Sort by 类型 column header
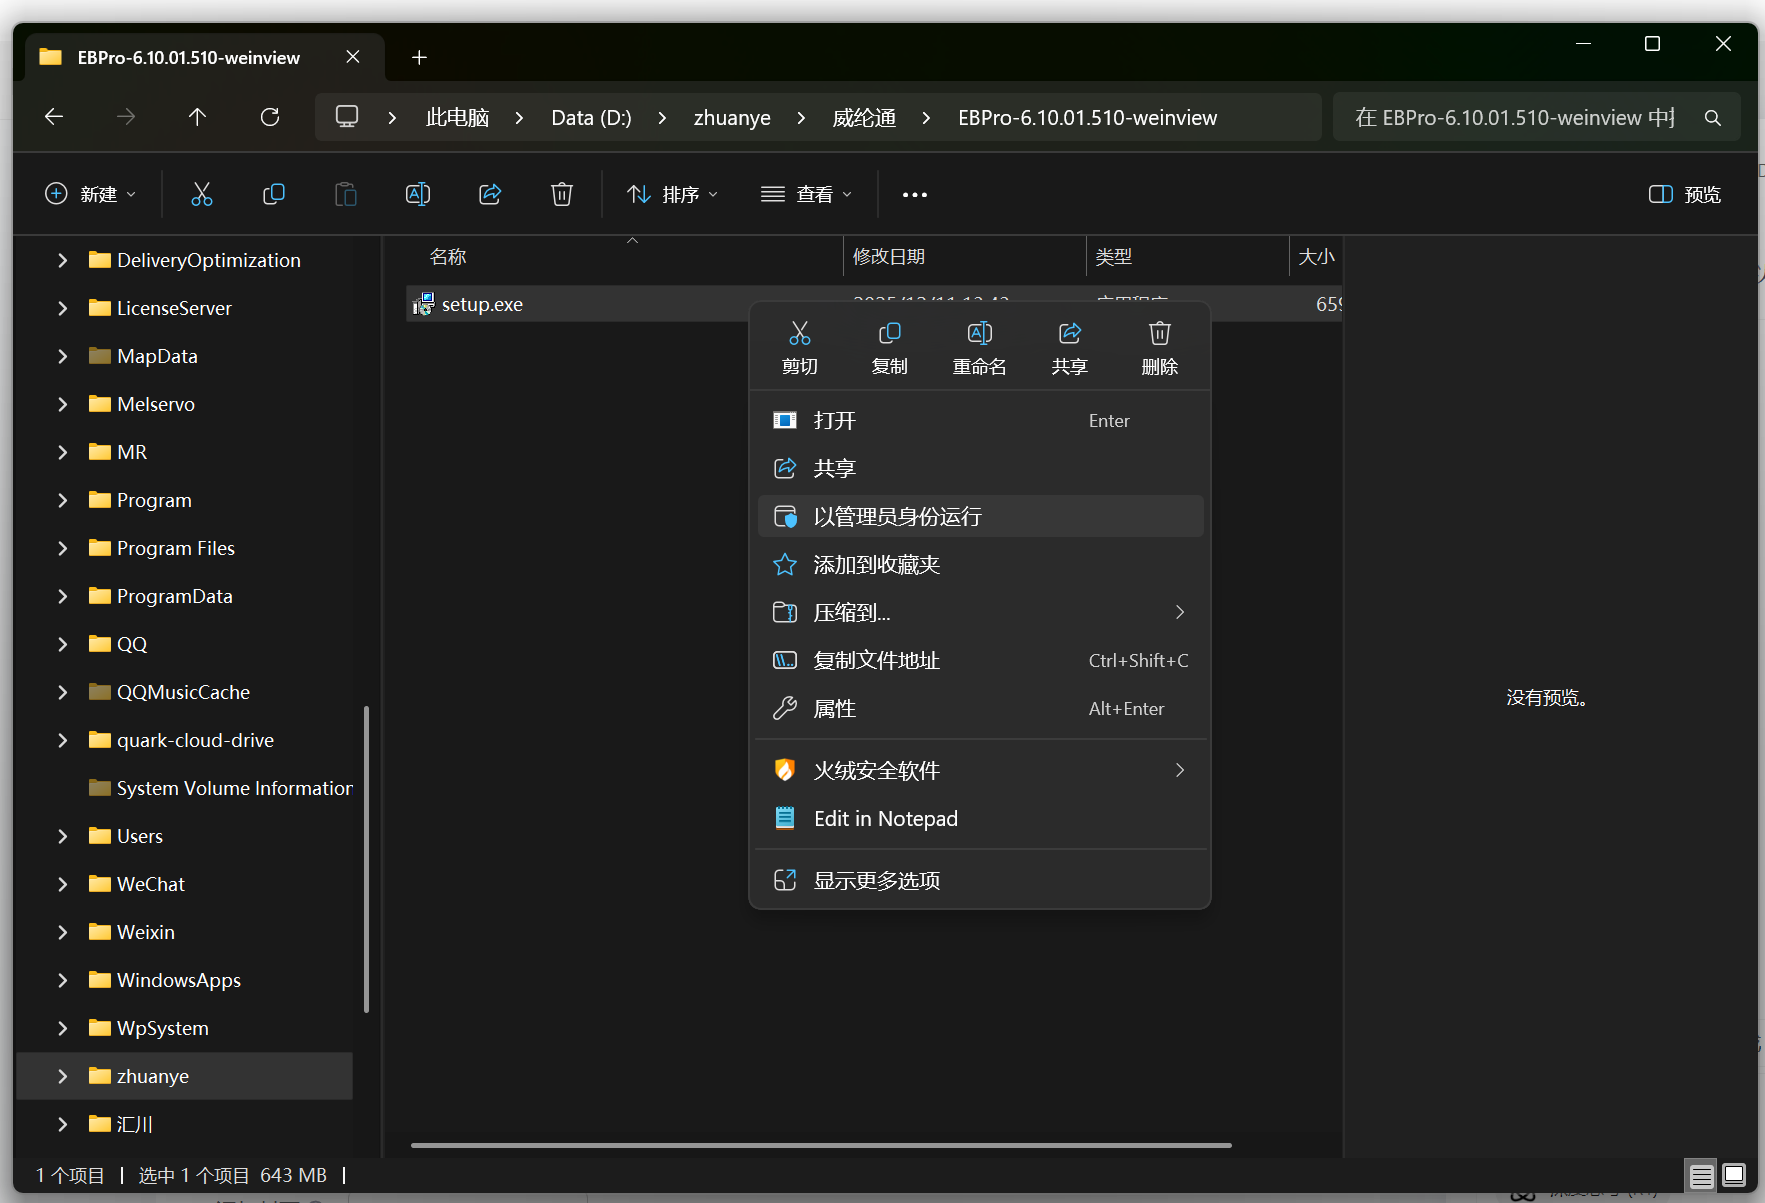Viewport: 1765px width, 1203px height. pos(1113,257)
